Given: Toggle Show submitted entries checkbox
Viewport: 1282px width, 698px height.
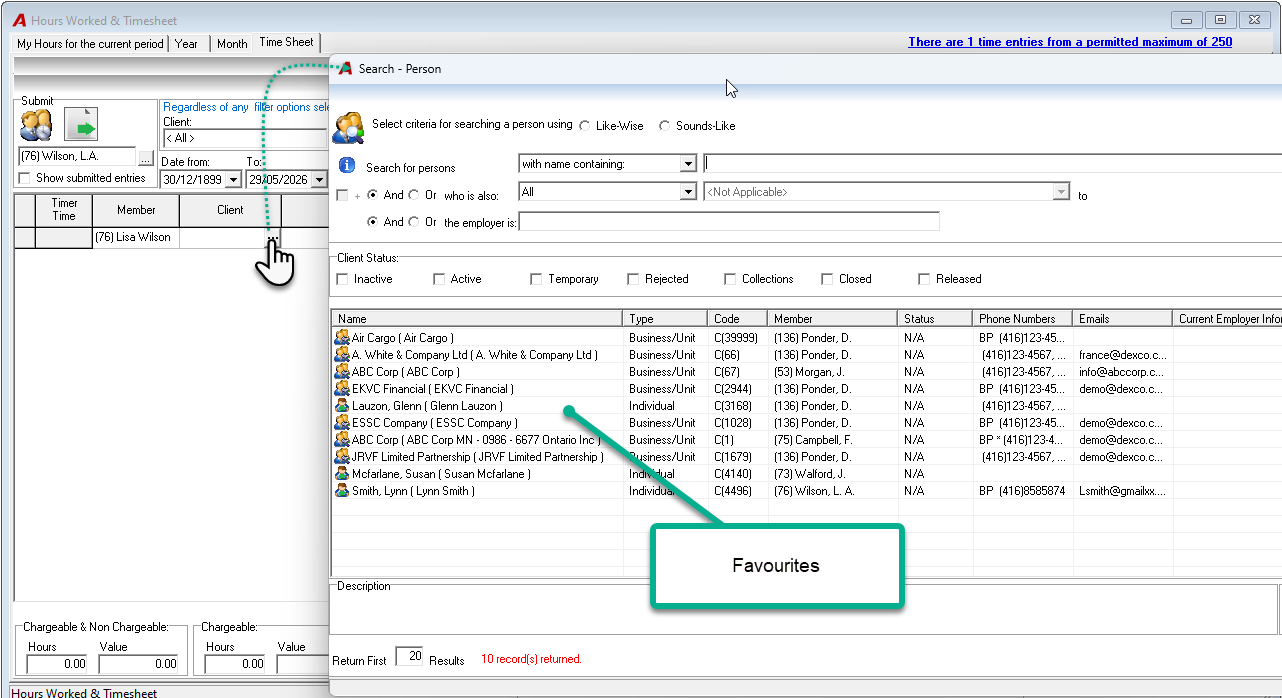Looking at the screenshot, I should [24, 178].
